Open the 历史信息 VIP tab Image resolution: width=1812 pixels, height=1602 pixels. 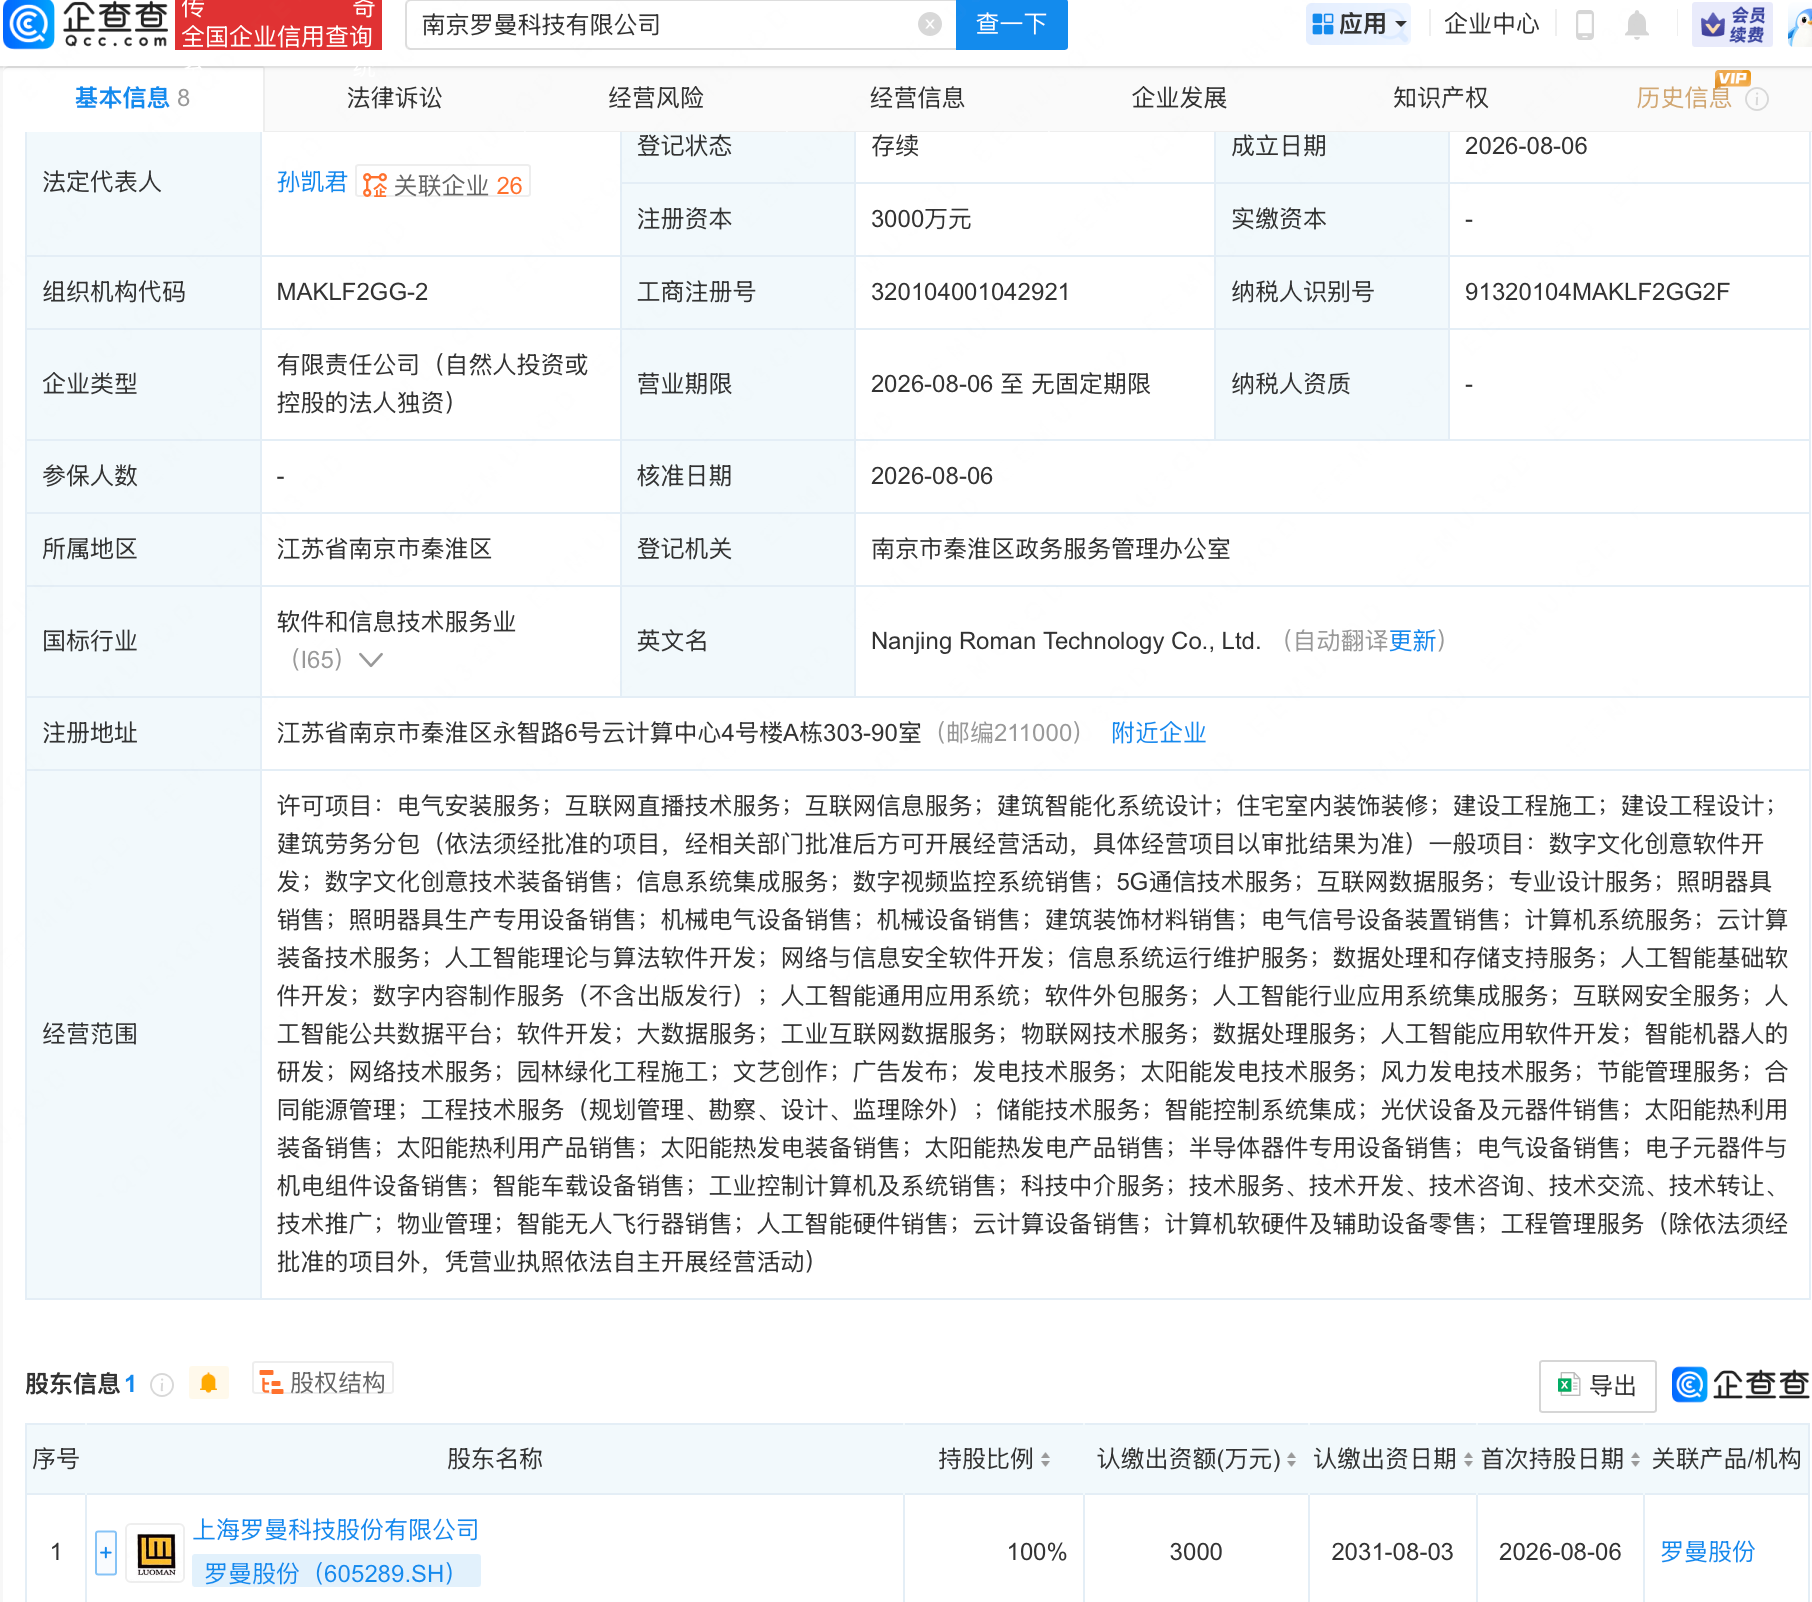[1684, 98]
